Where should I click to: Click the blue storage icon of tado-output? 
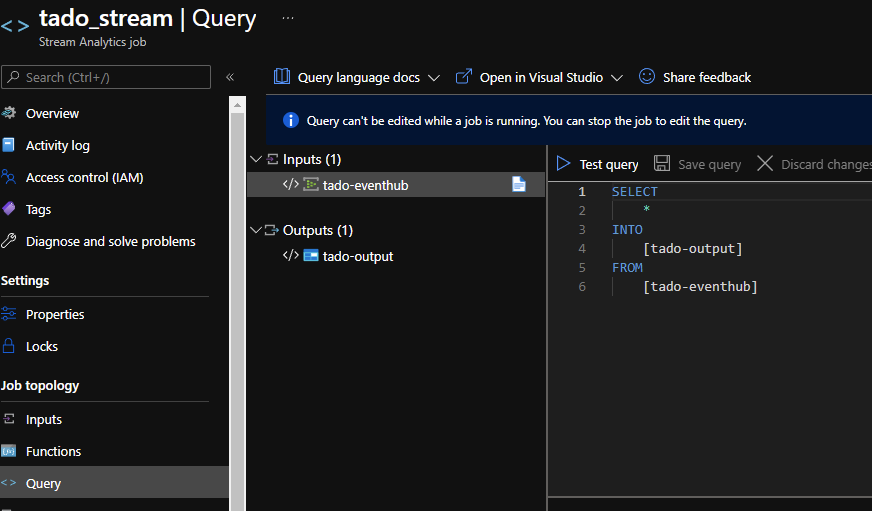[311, 255]
